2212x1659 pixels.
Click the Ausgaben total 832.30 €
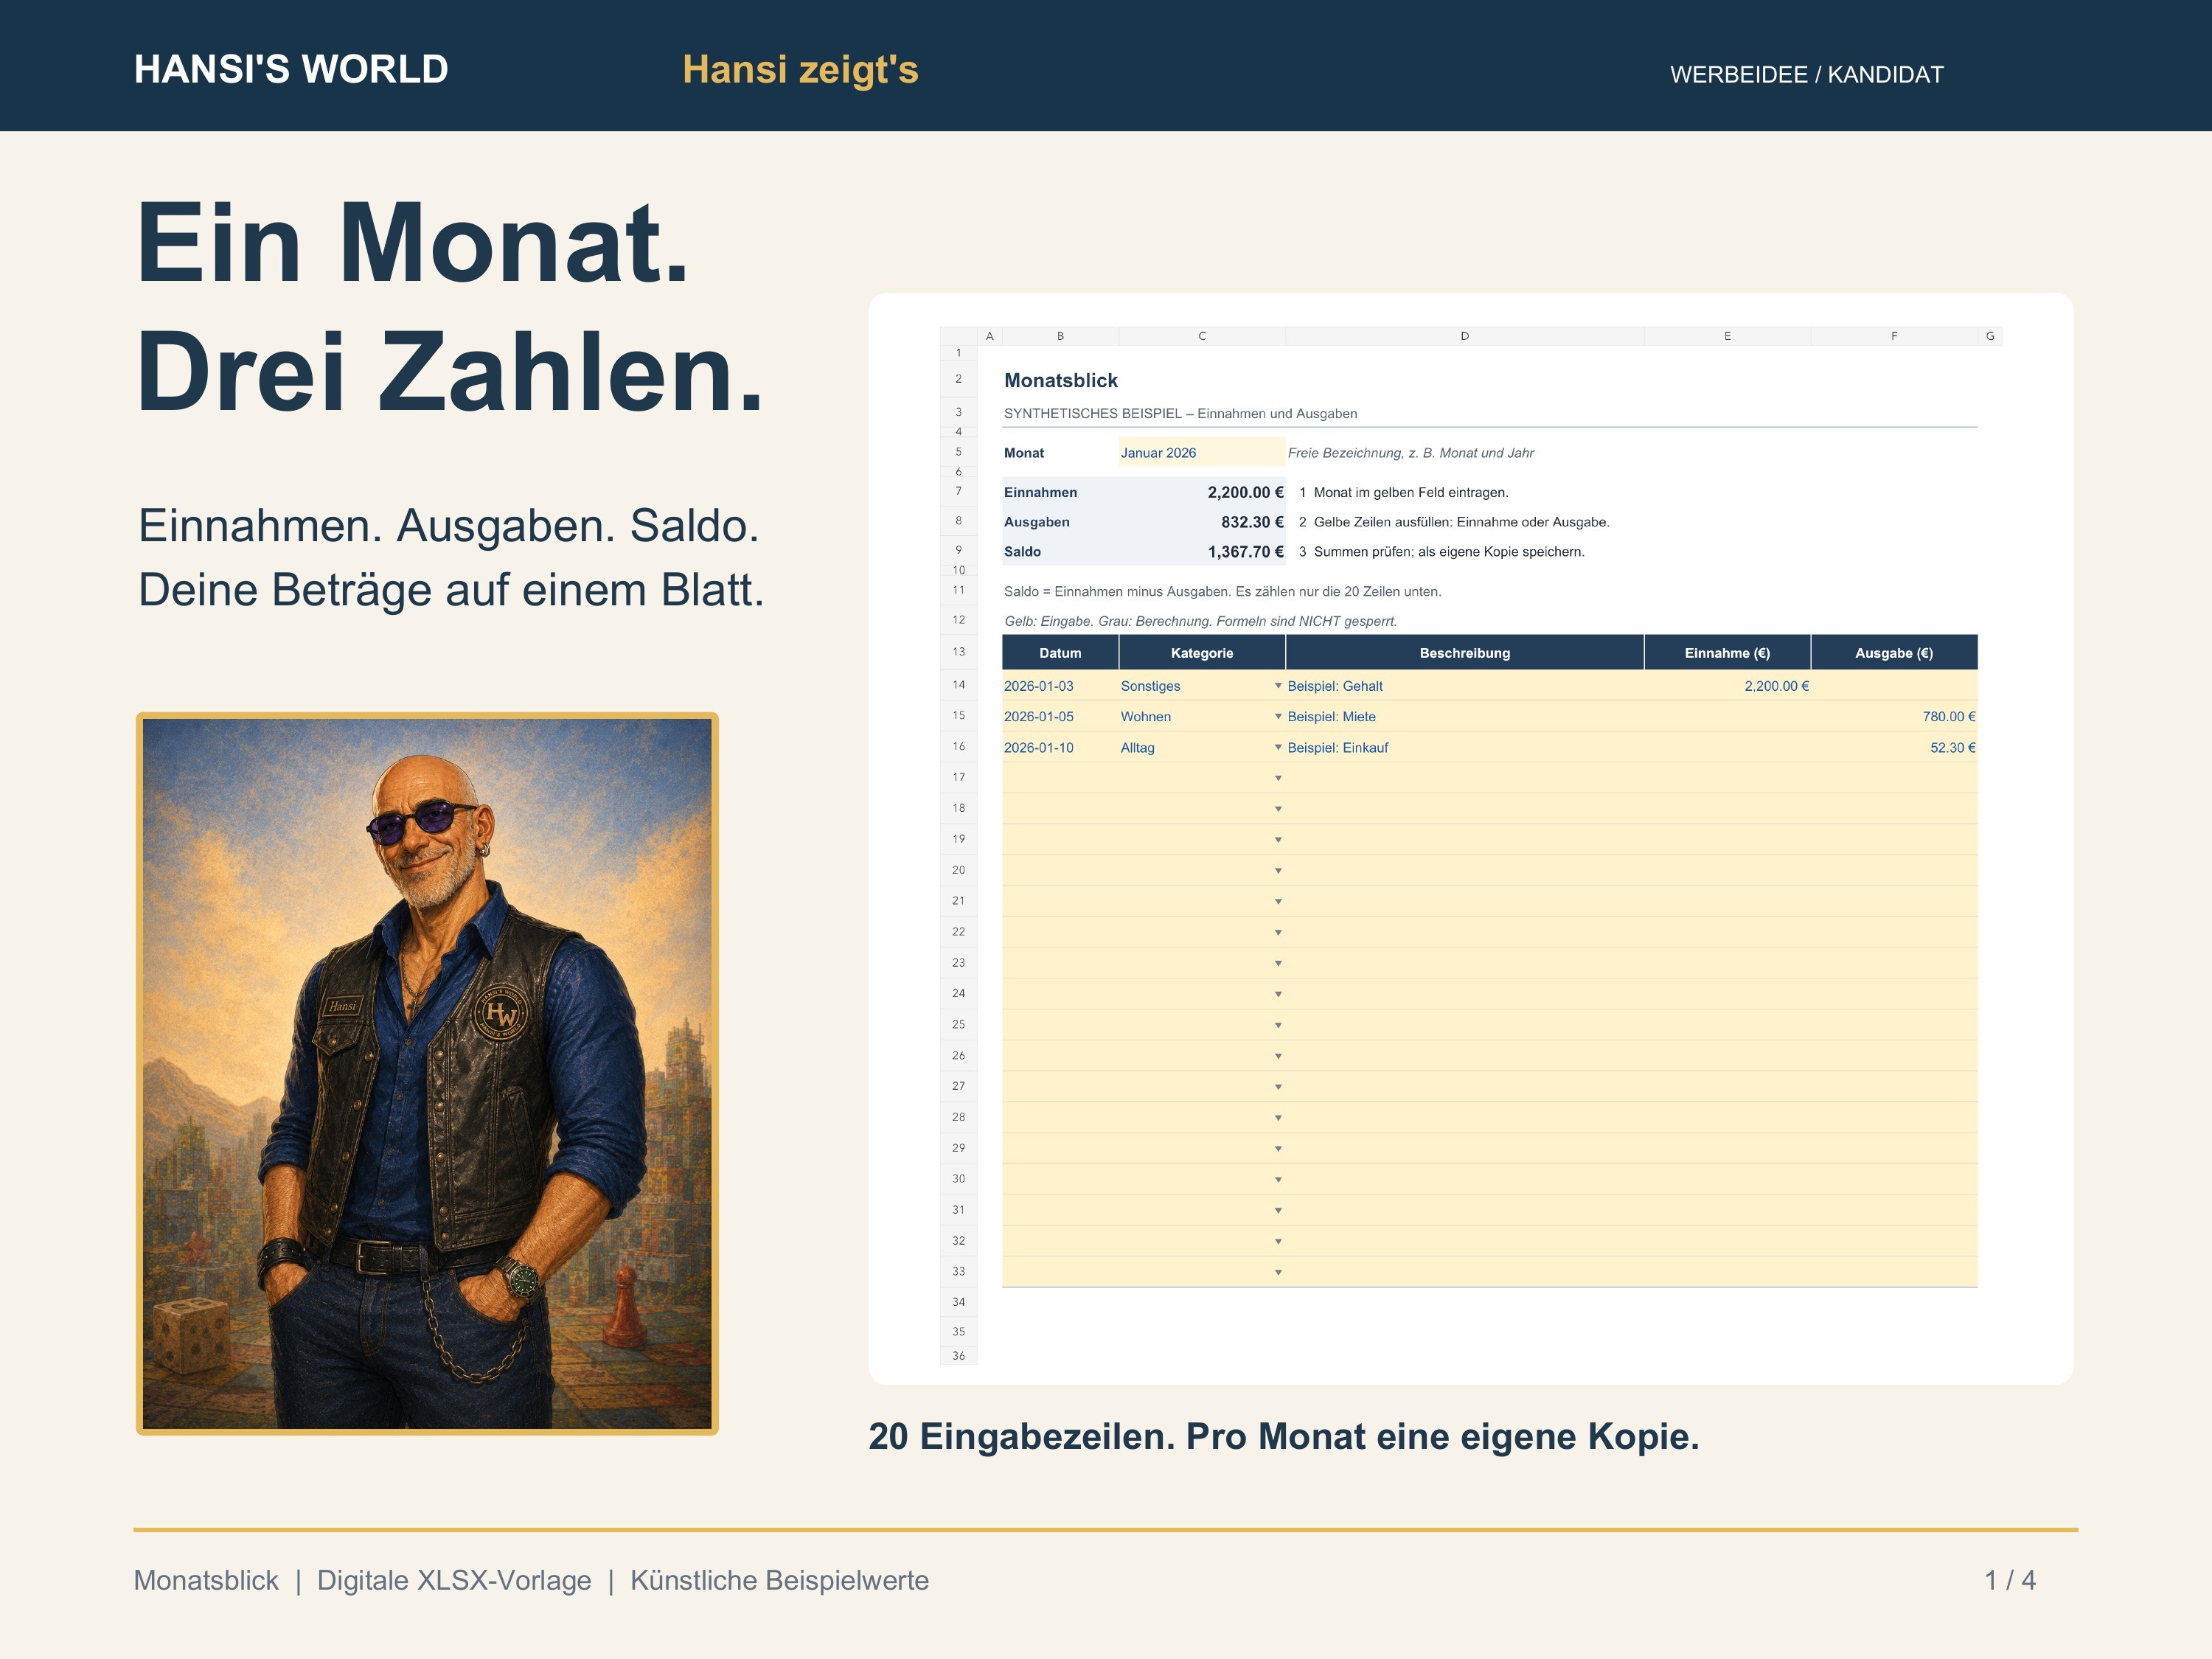(1252, 522)
